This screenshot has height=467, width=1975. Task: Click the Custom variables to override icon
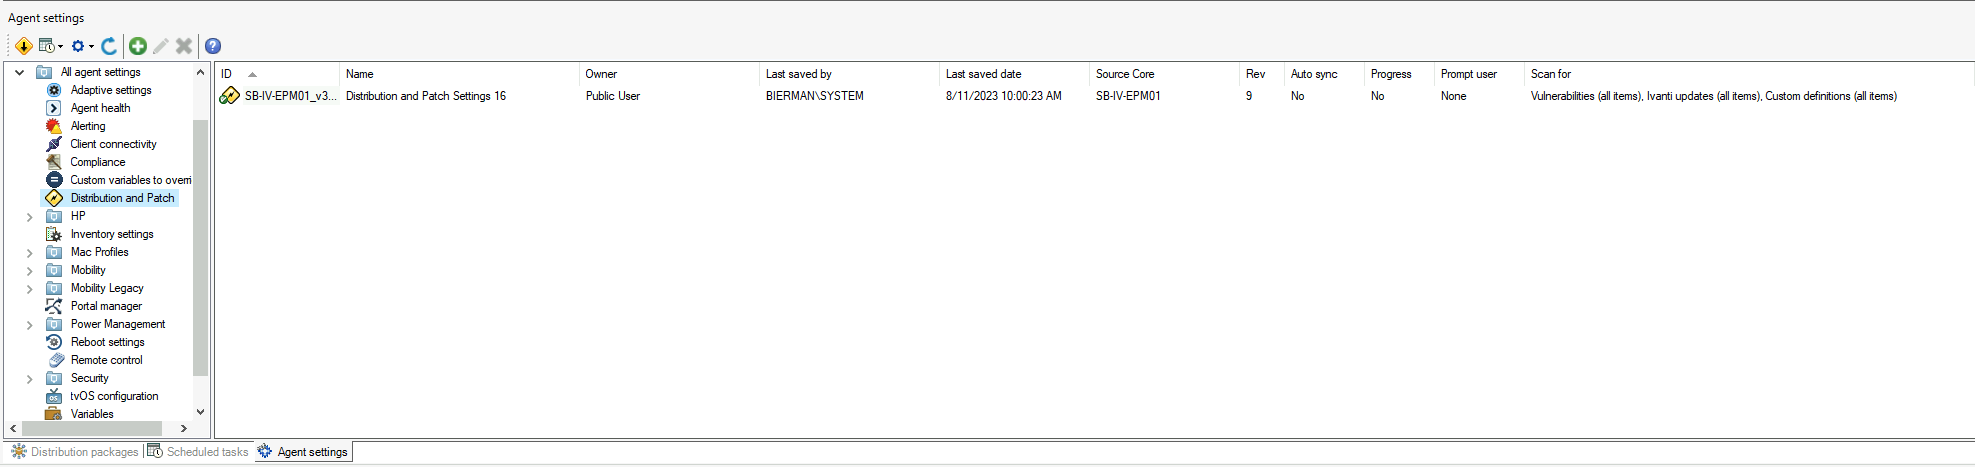click(x=54, y=180)
